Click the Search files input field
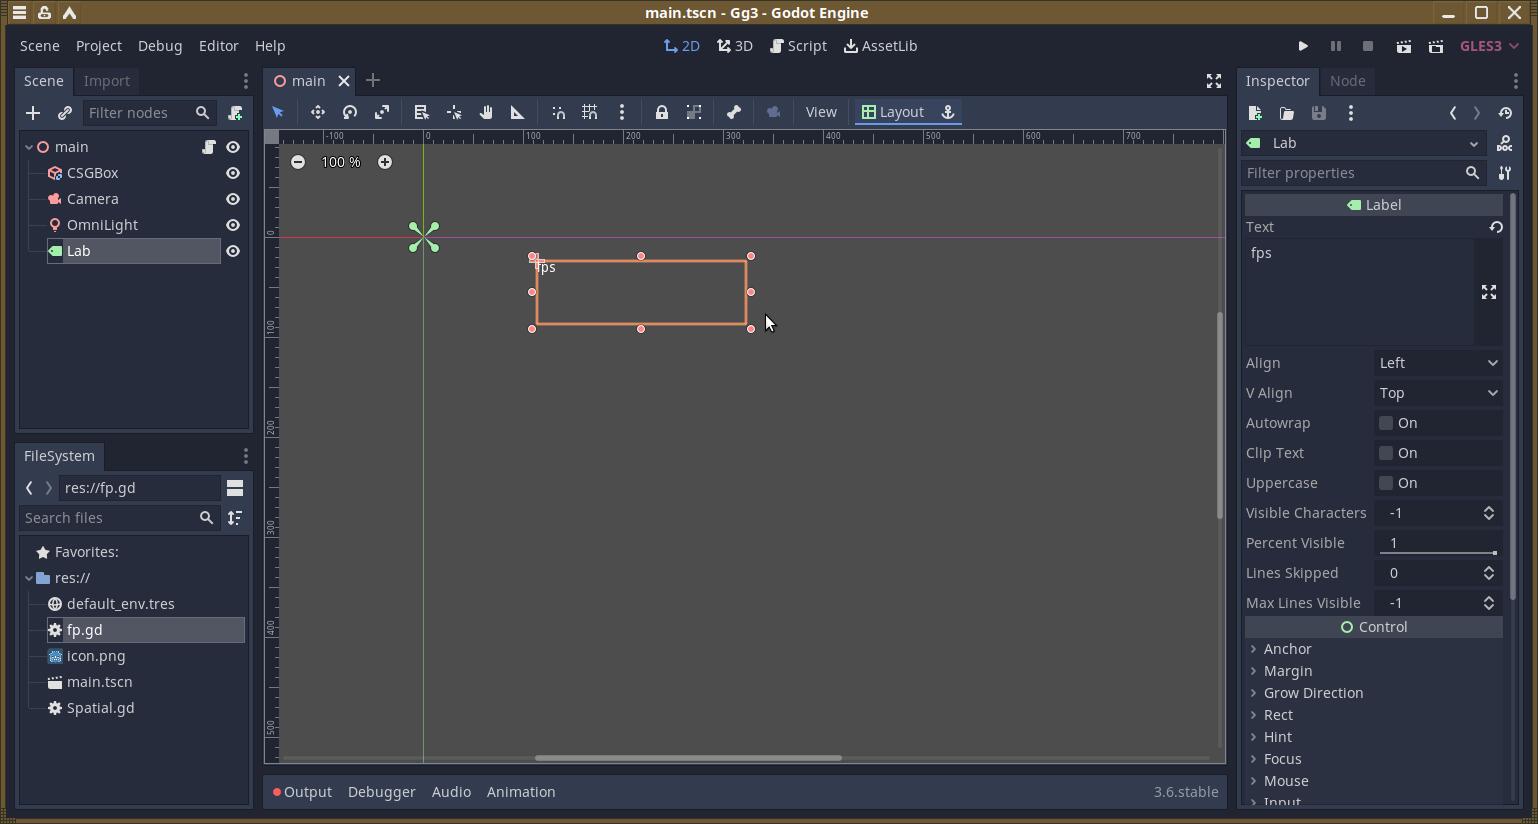Screen dimensions: 1538x824 pyautogui.click(x=107, y=518)
